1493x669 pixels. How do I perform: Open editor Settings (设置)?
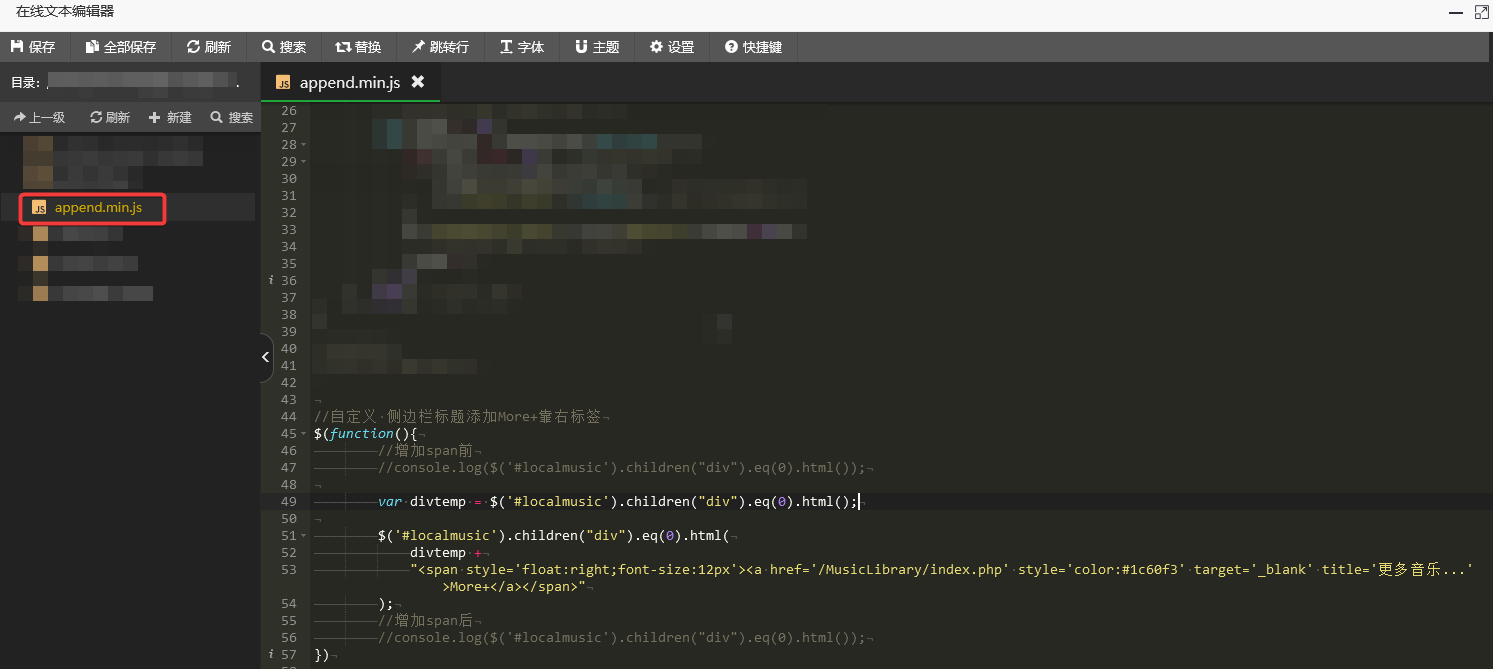pyautogui.click(x=671, y=47)
